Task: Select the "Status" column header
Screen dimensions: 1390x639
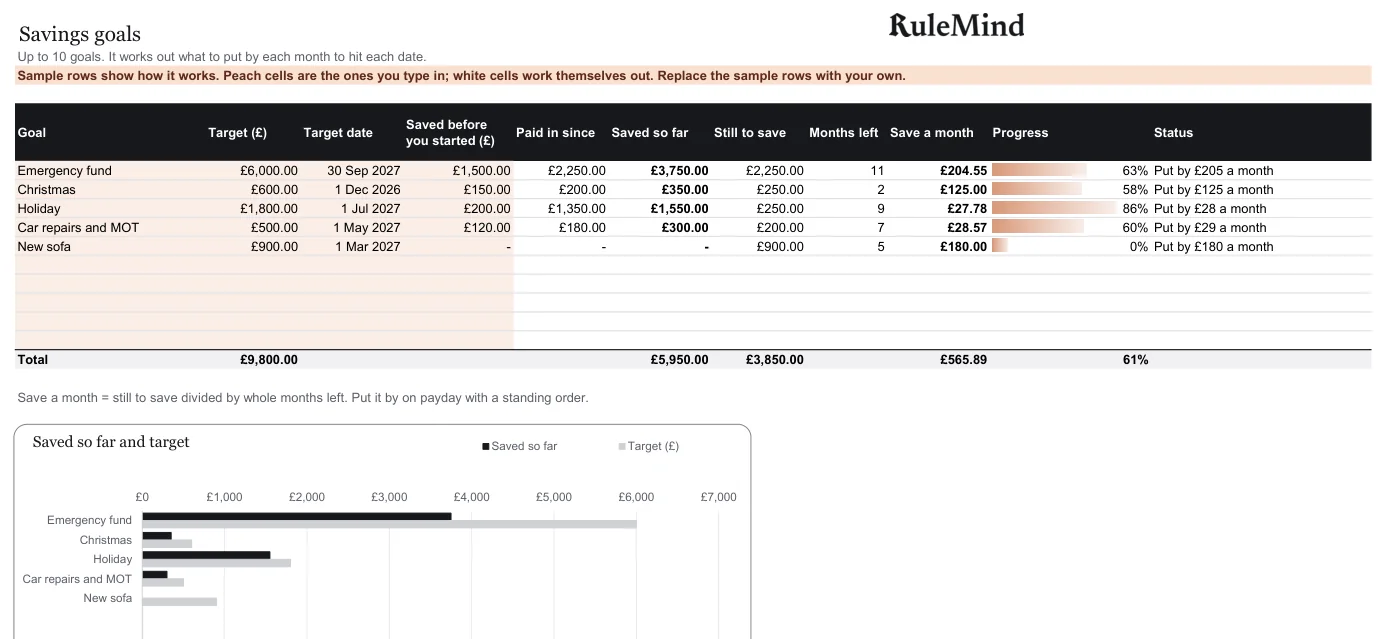Action: pyautogui.click(x=1173, y=132)
